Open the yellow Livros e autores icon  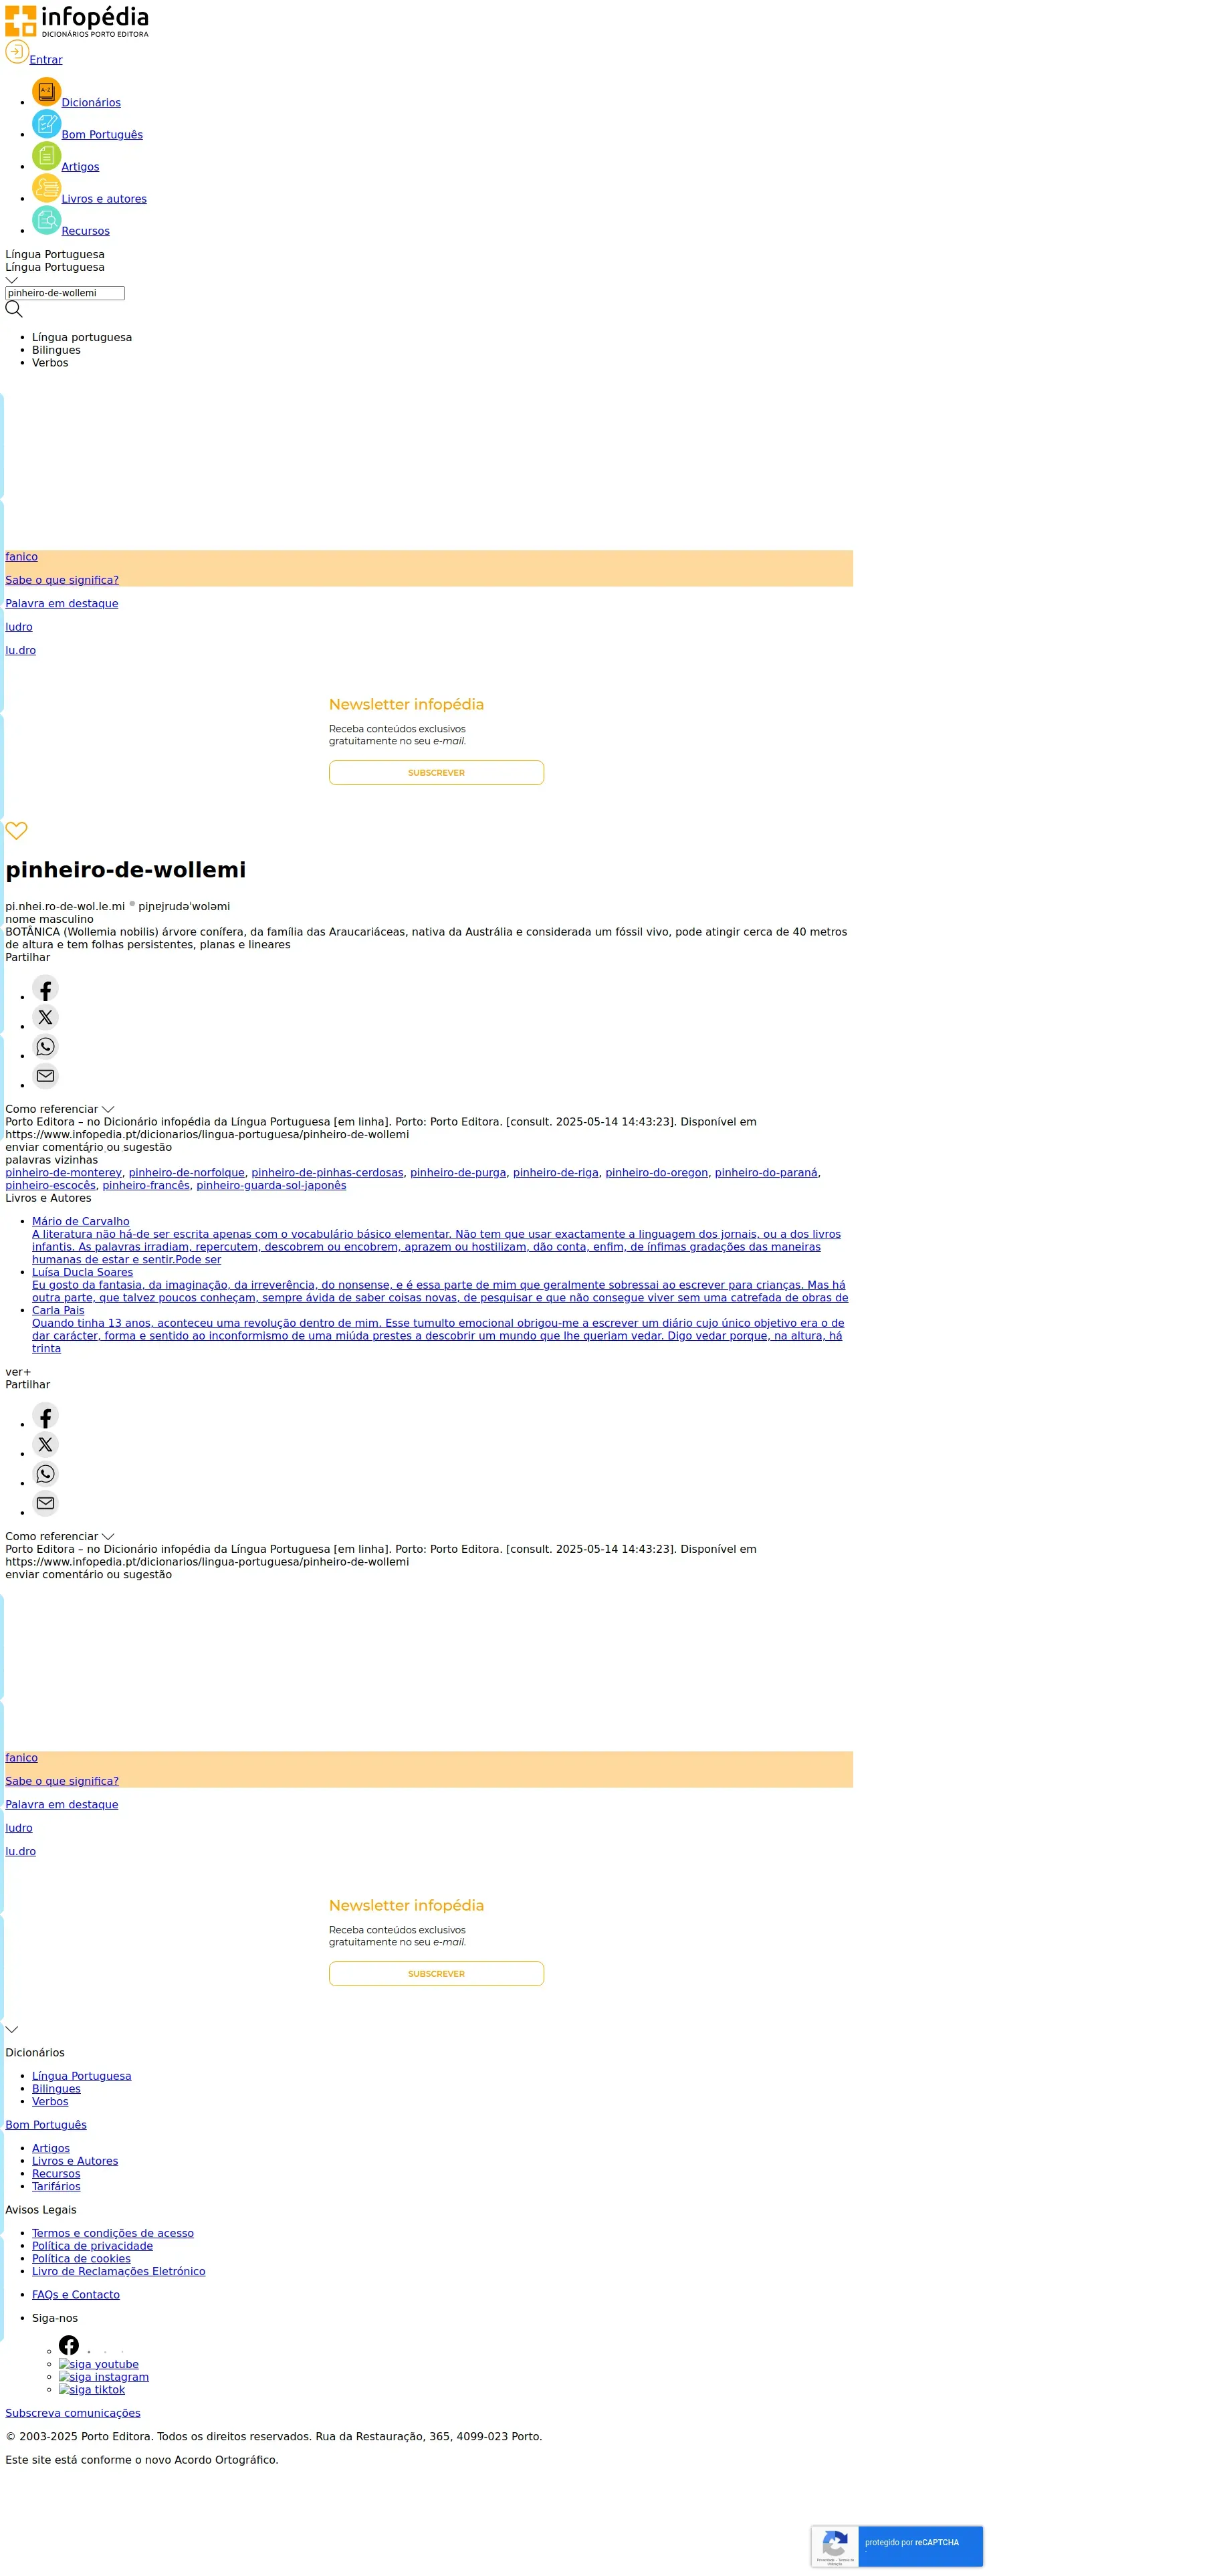pyautogui.click(x=46, y=188)
